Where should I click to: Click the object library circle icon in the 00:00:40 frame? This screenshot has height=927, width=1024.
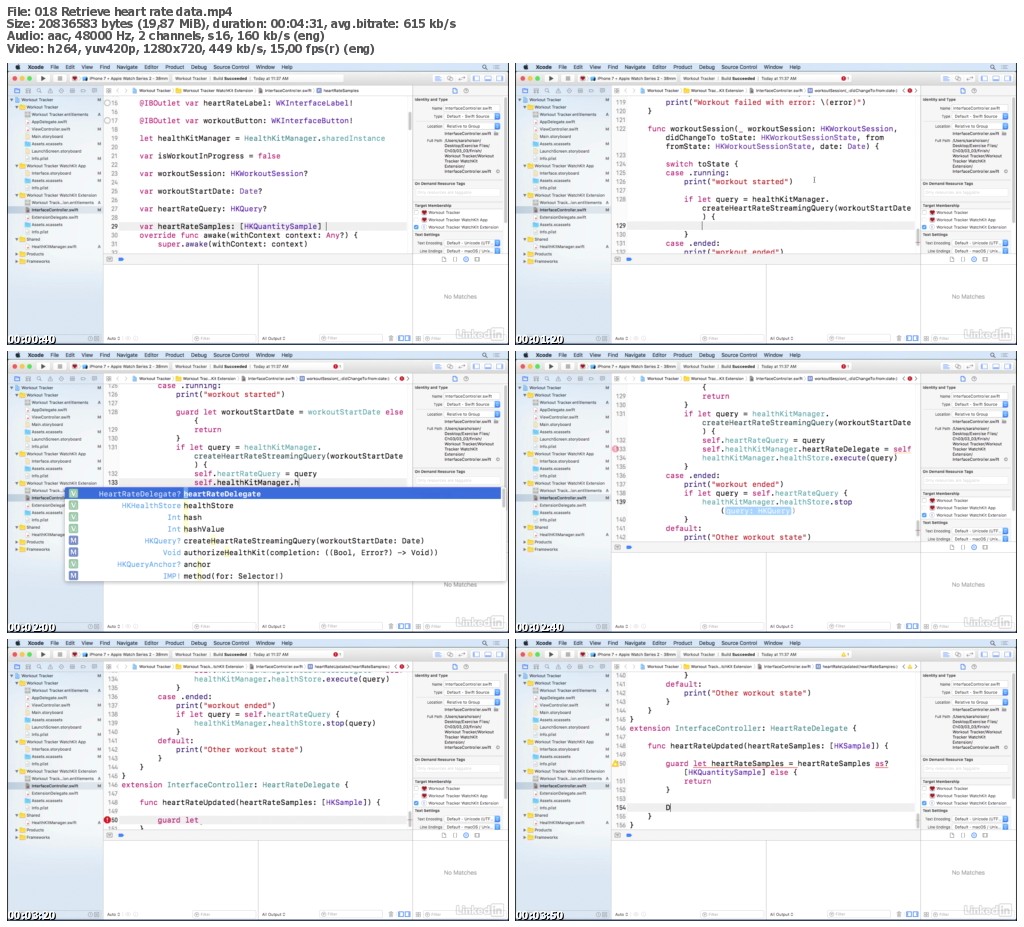tap(466, 259)
